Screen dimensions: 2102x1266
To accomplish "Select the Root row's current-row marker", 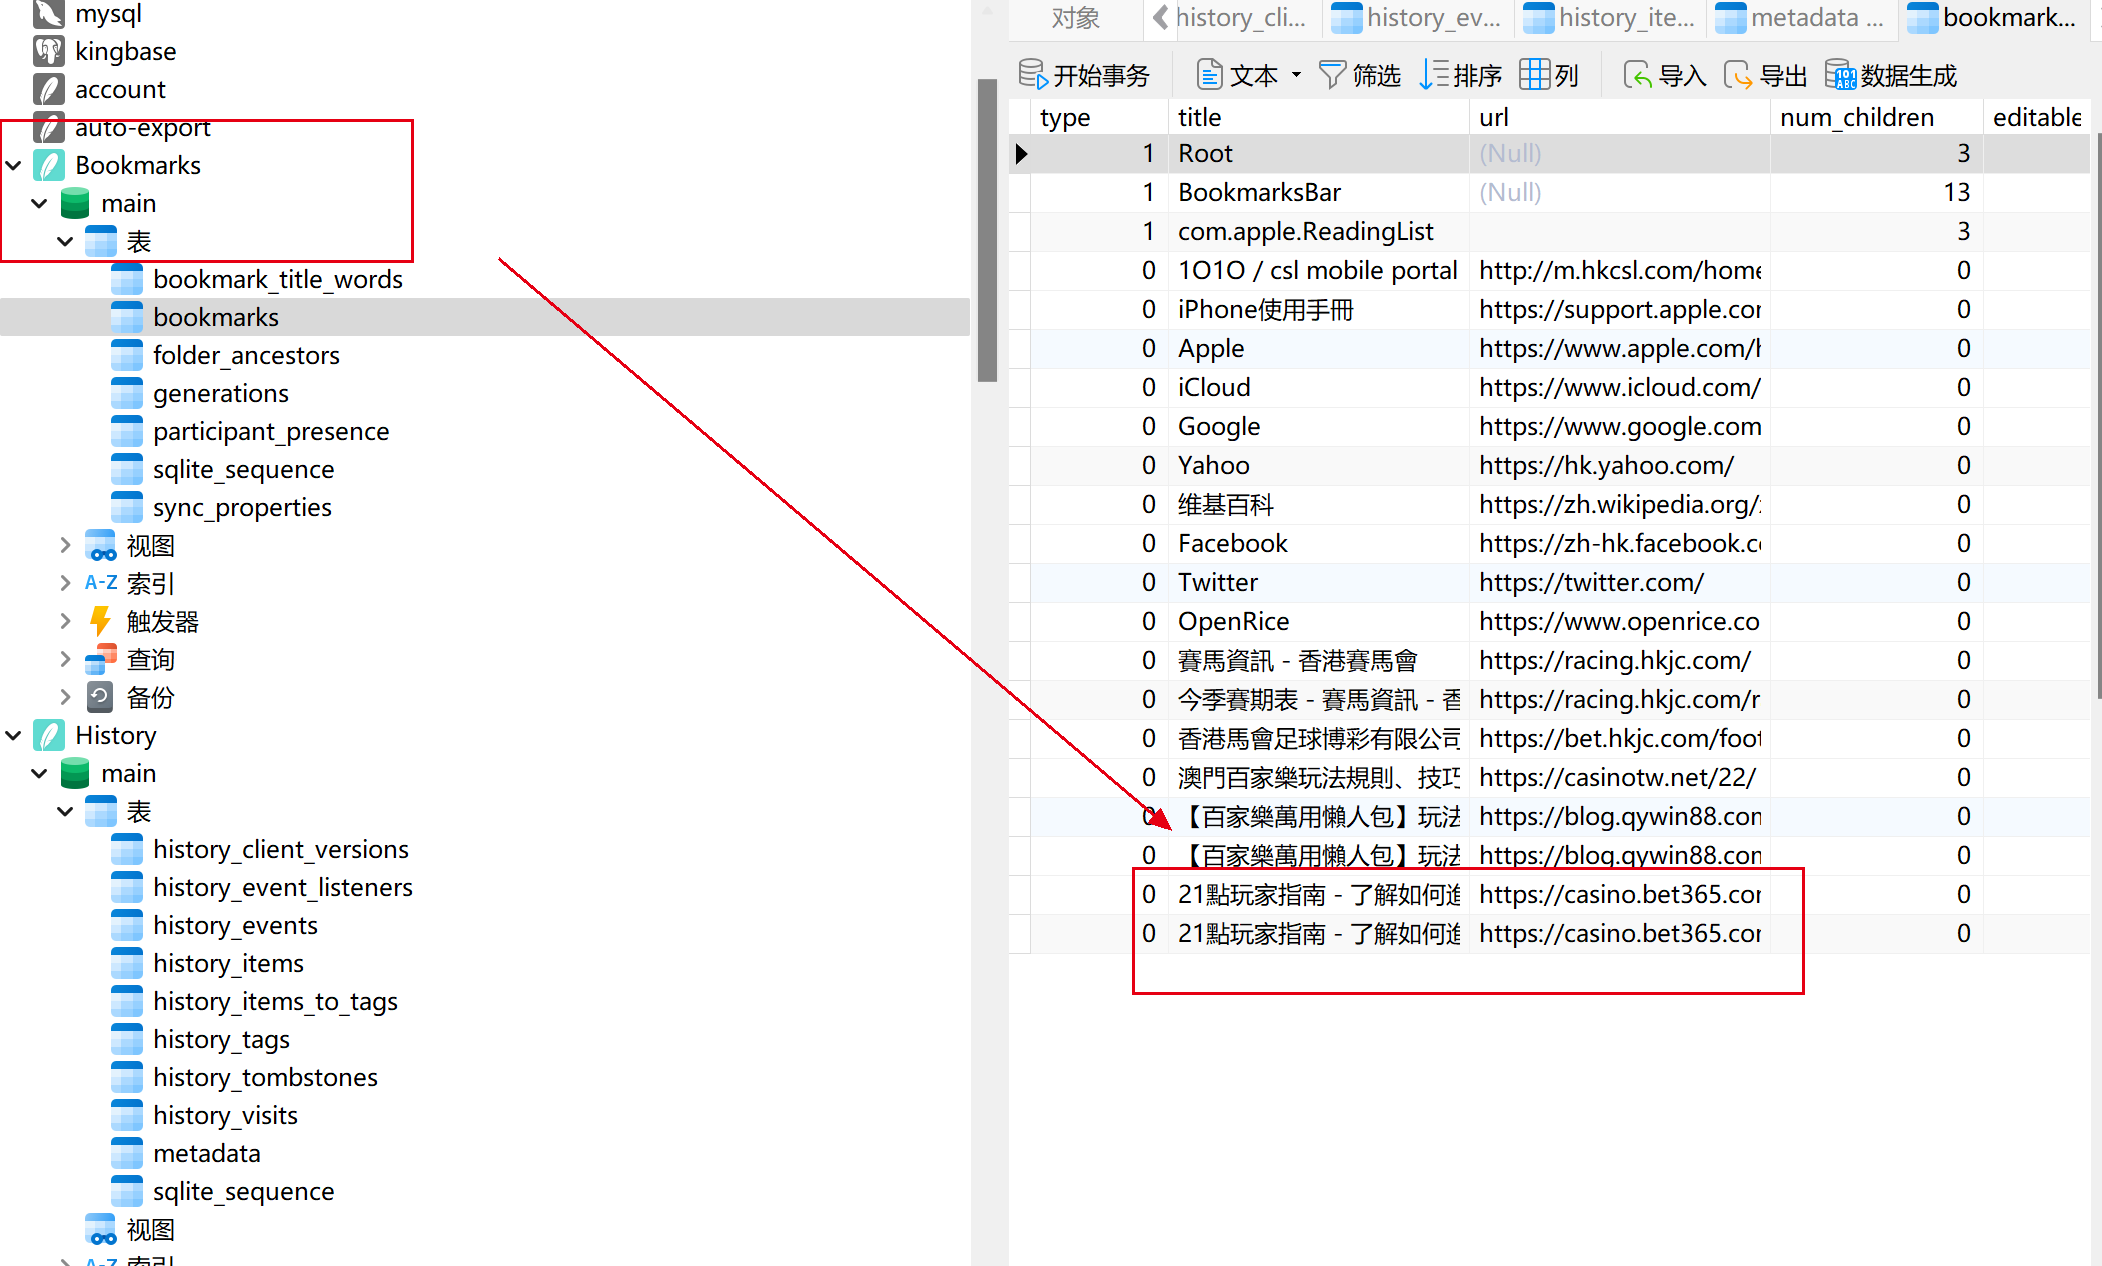I will coord(1020,153).
